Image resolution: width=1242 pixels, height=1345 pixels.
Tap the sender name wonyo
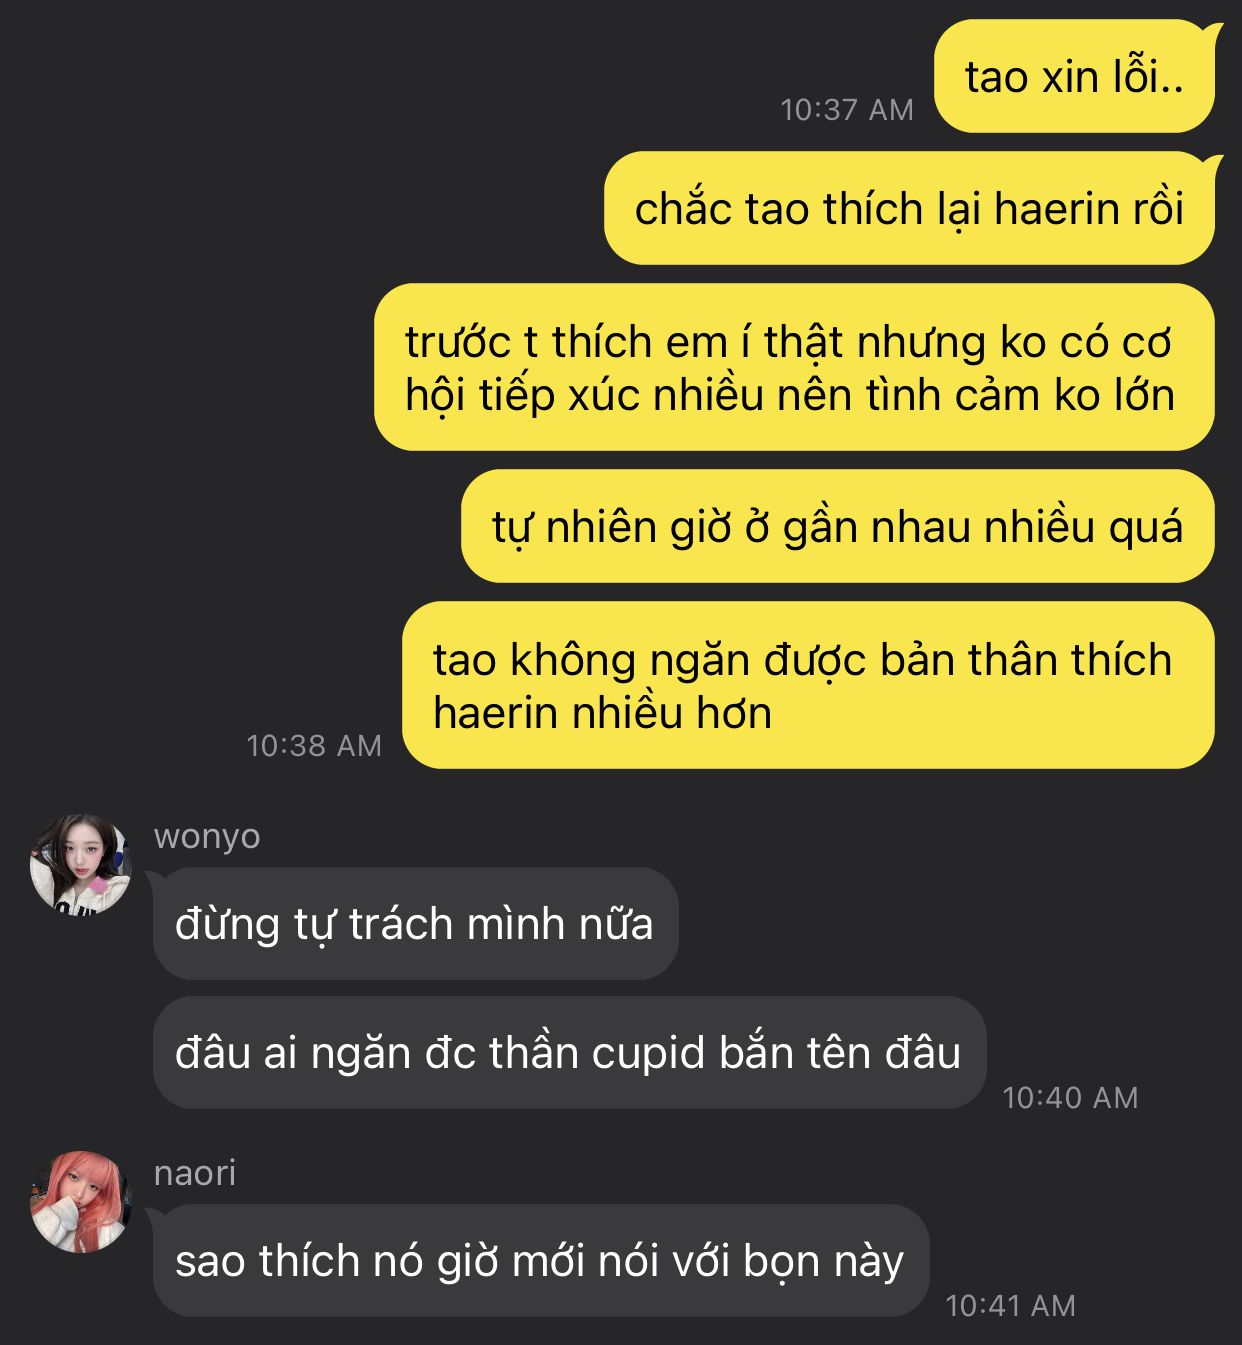pos(207,836)
